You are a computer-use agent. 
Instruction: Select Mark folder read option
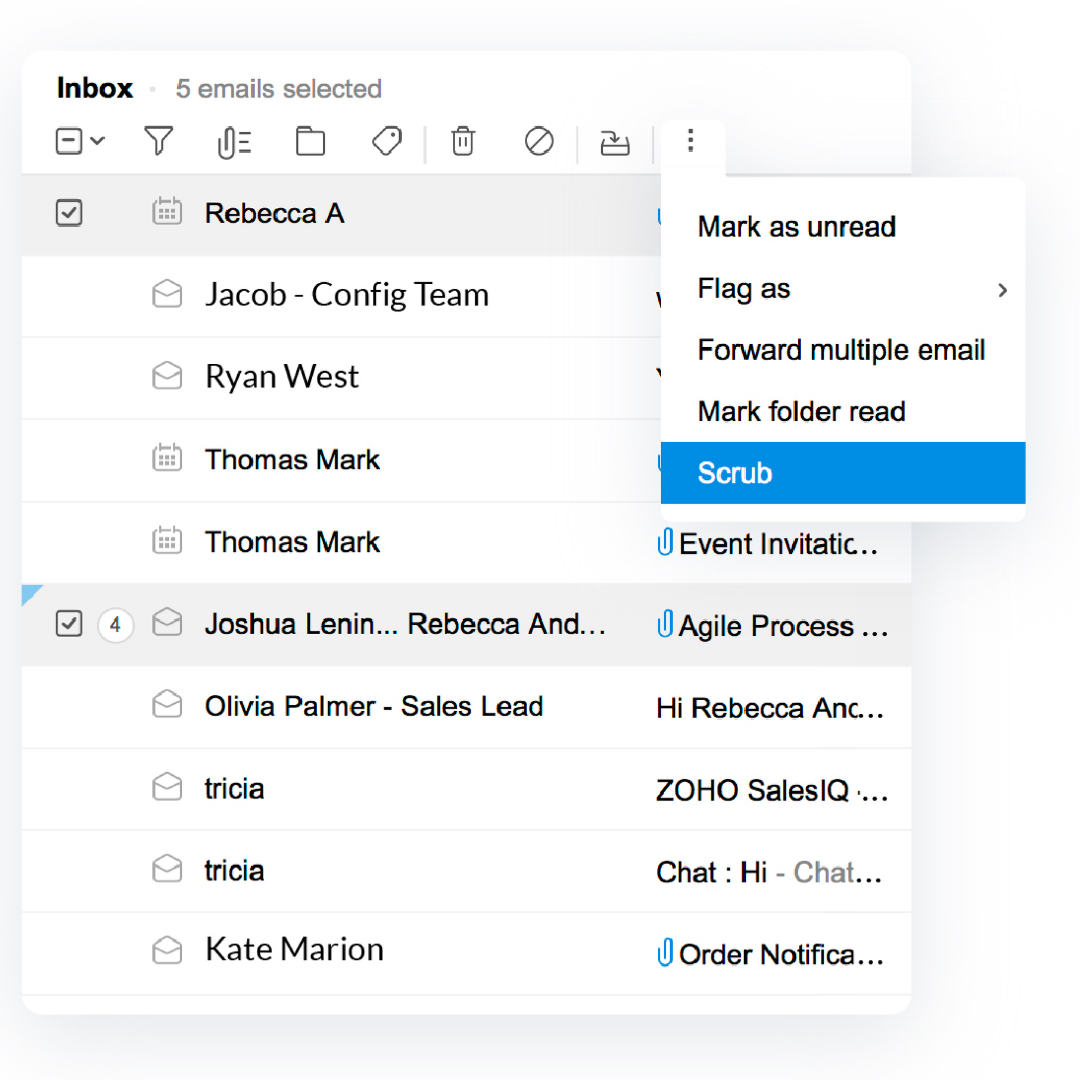(843, 411)
